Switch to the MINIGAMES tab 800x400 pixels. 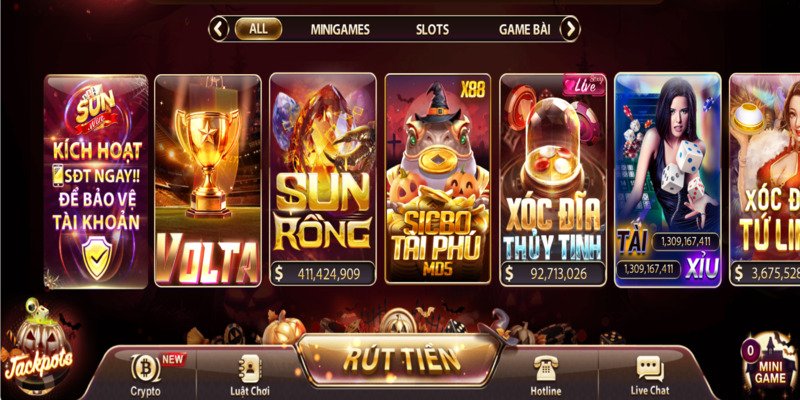(340, 30)
